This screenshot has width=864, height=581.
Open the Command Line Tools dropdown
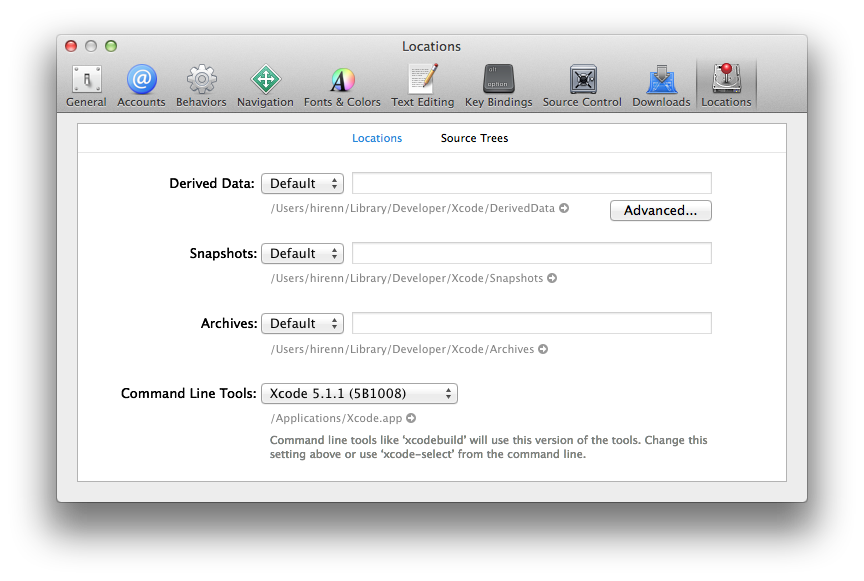tap(359, 394)
